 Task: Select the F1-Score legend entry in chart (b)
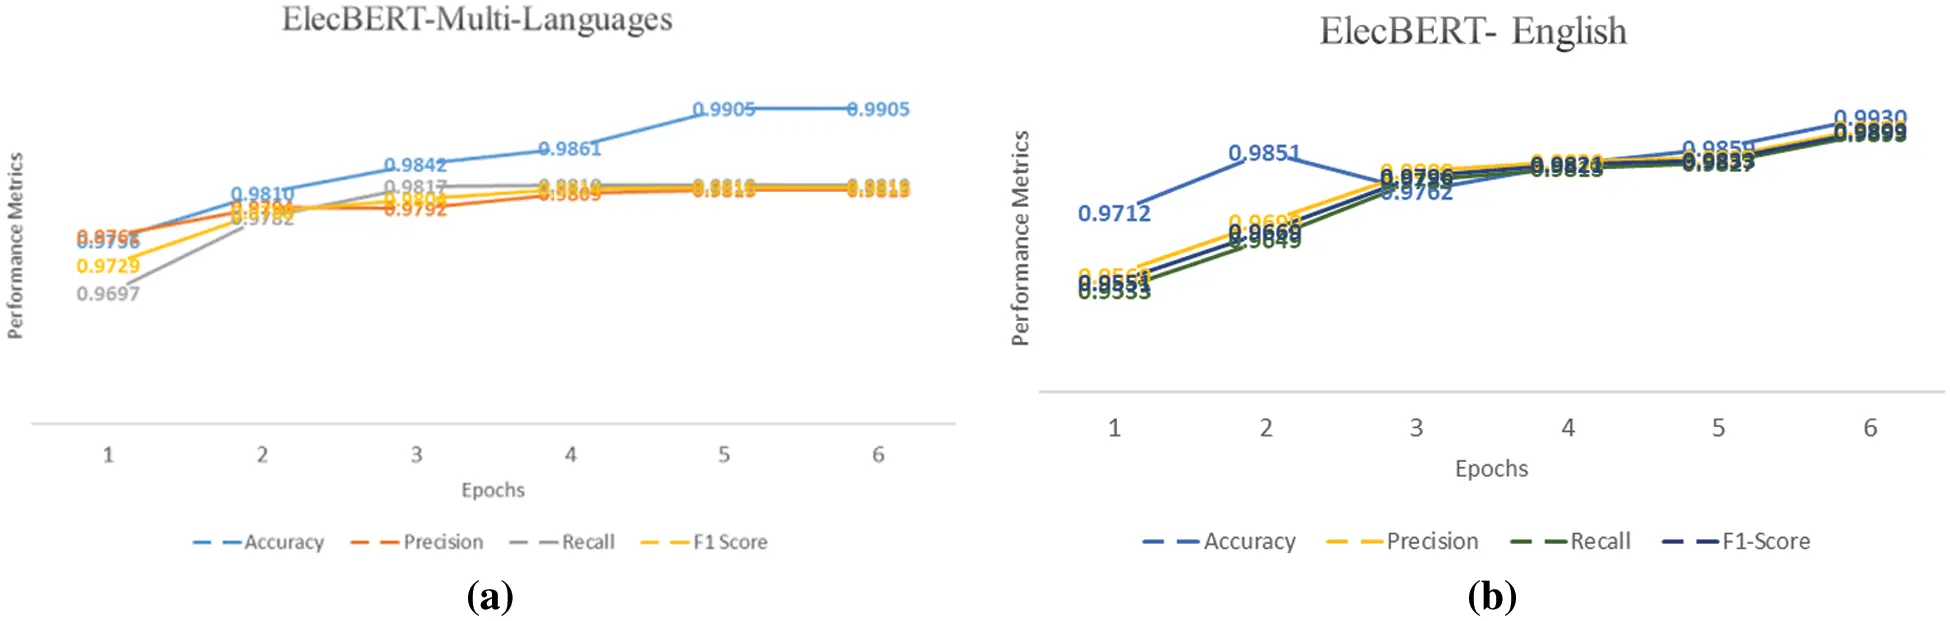click(1736, 541)
